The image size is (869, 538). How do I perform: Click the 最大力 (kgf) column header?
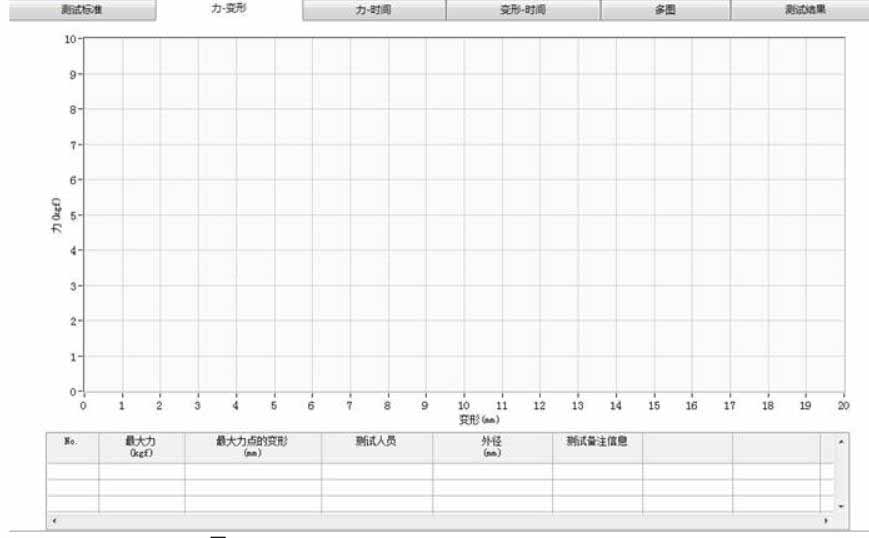(141, 446)
